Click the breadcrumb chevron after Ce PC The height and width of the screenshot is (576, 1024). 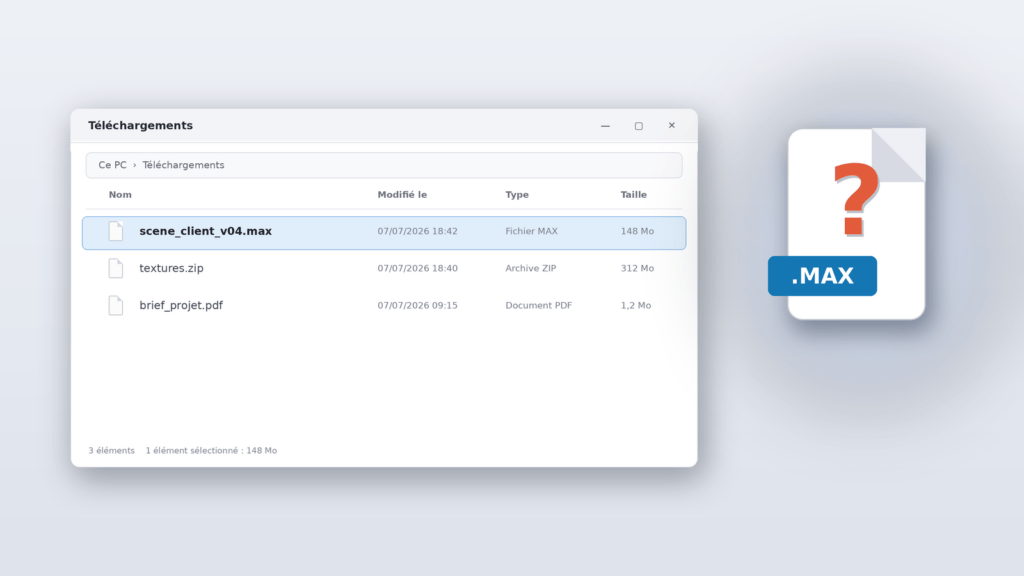[135, 165]
